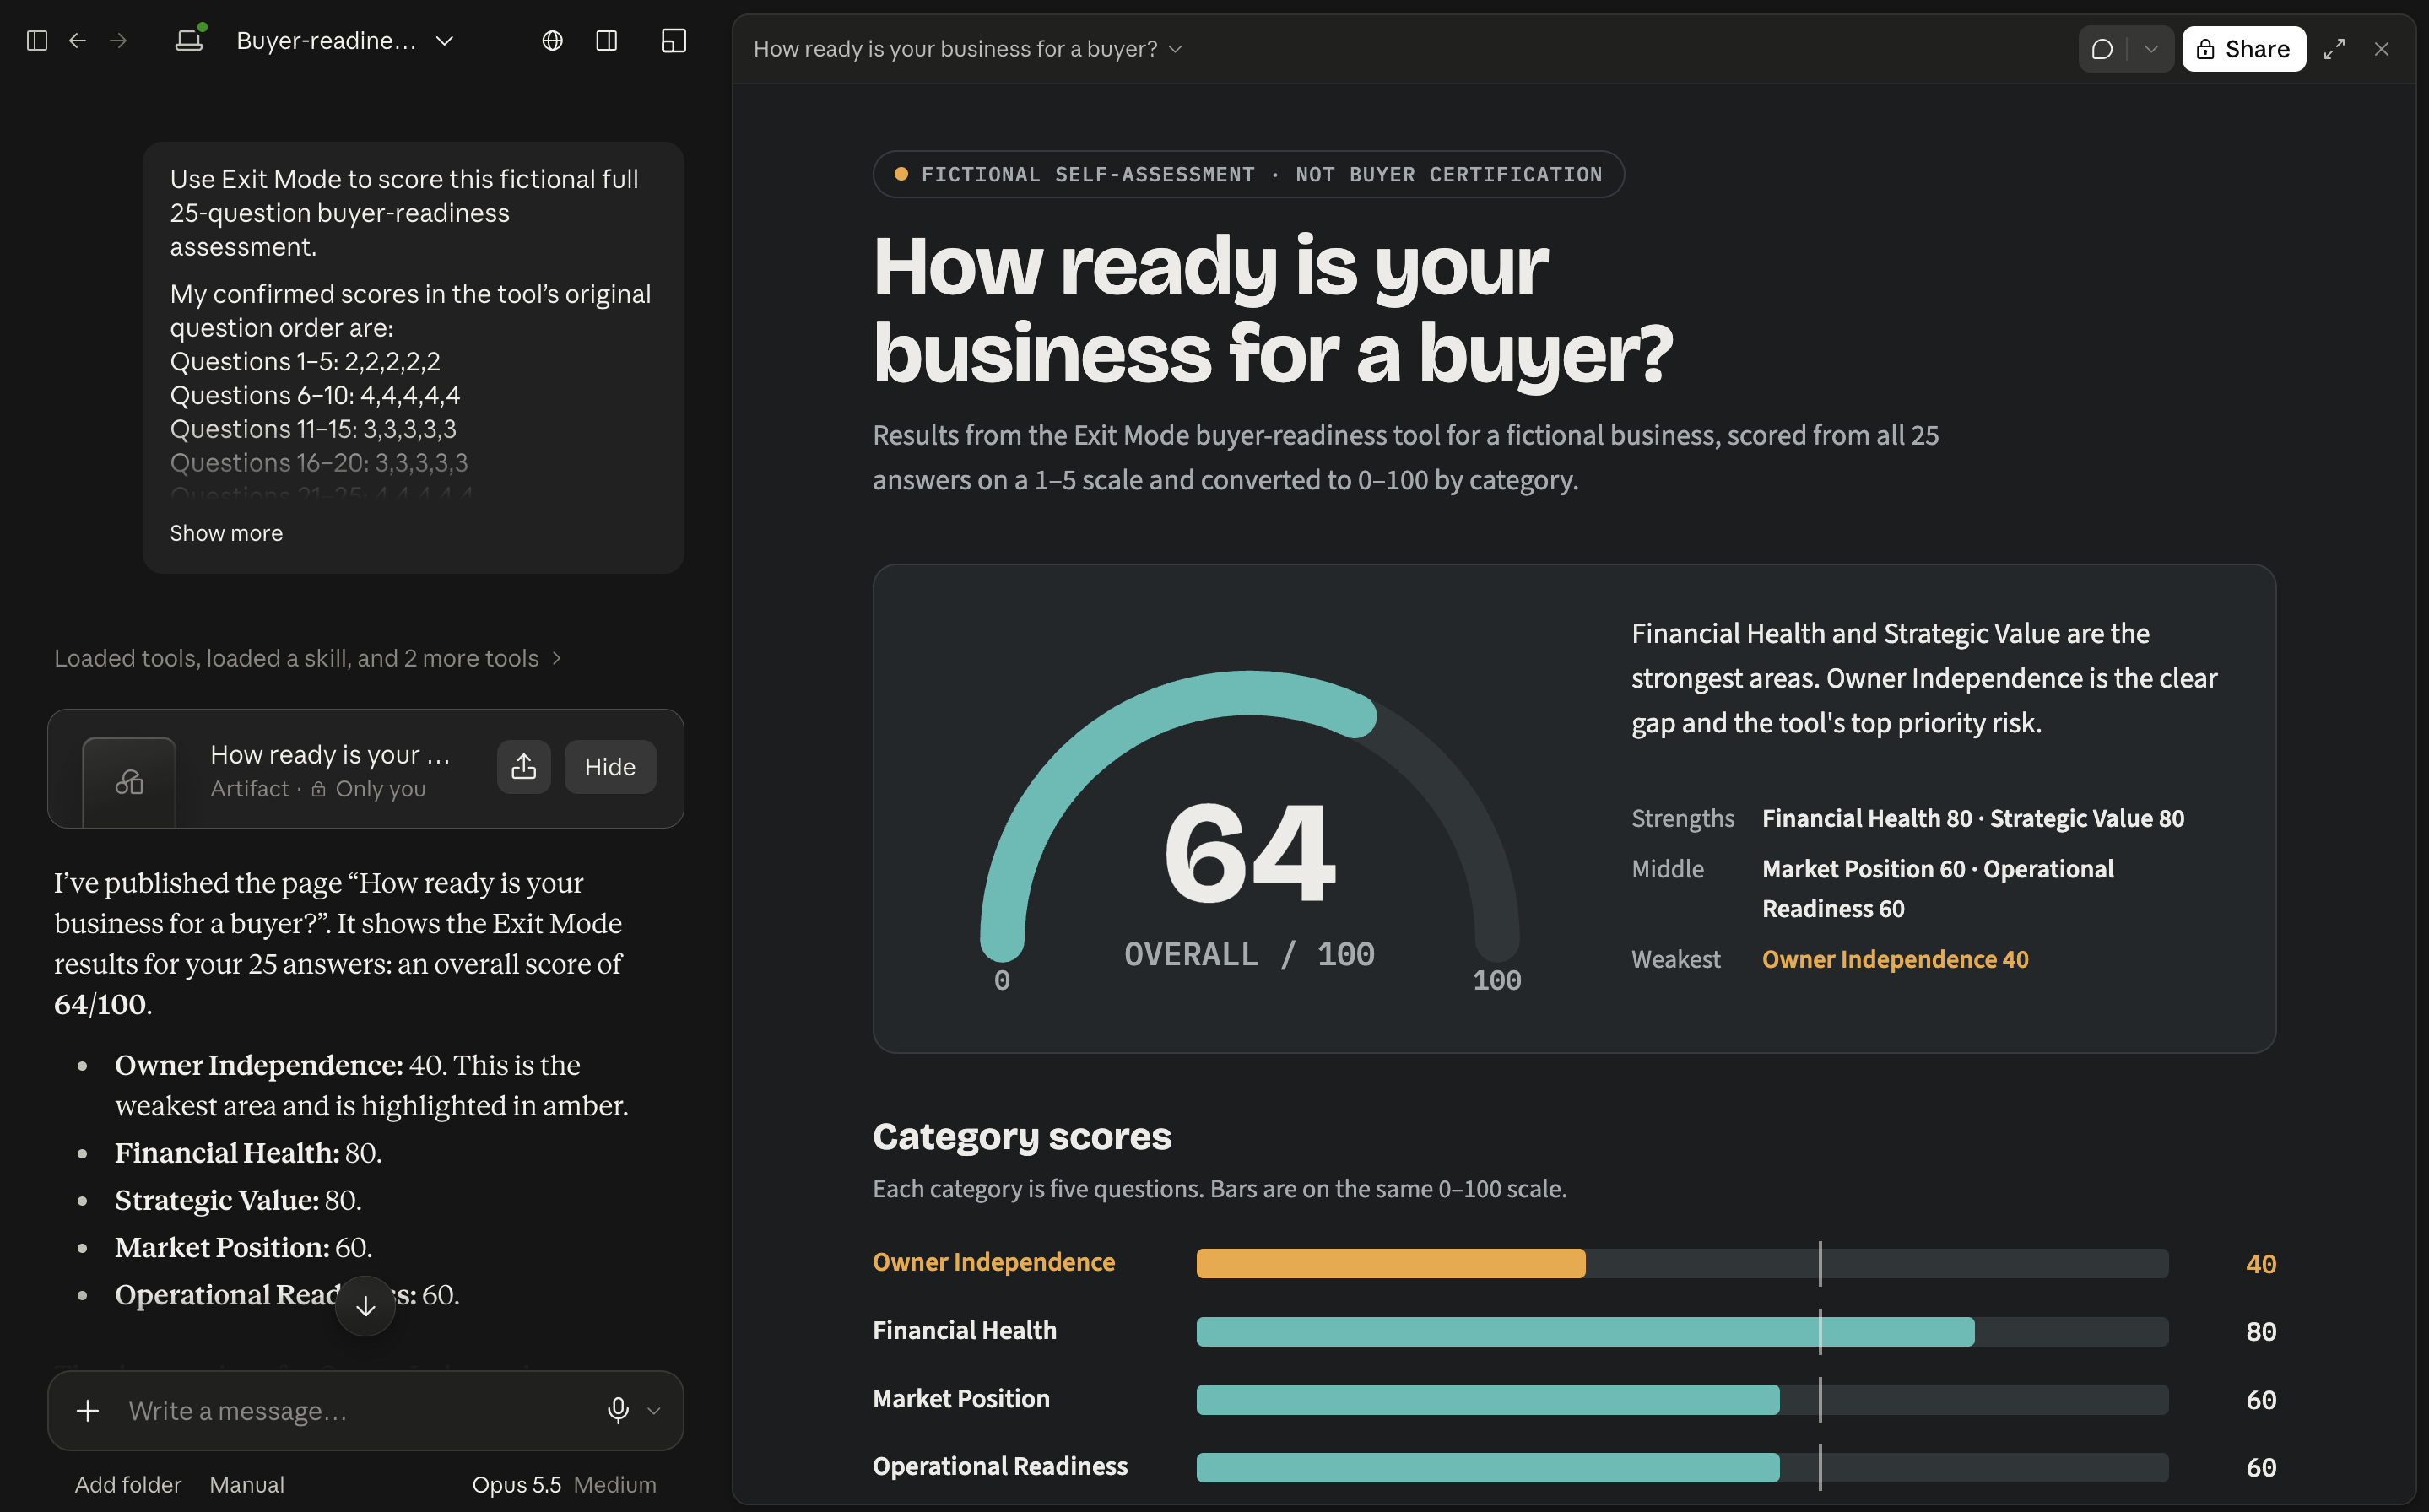Click Add folder
Image resolution: width=2429 pixels, height=1512 pixels.
[128, 1485]
